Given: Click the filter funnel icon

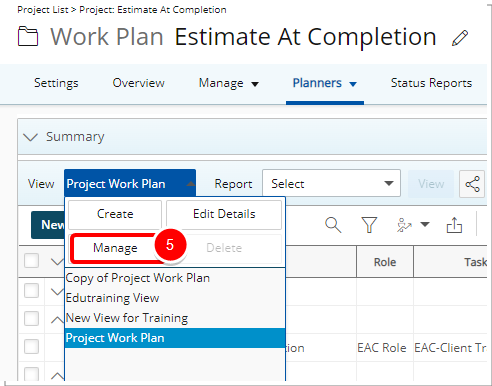Looking at the screenshot, I should point(369,225).
